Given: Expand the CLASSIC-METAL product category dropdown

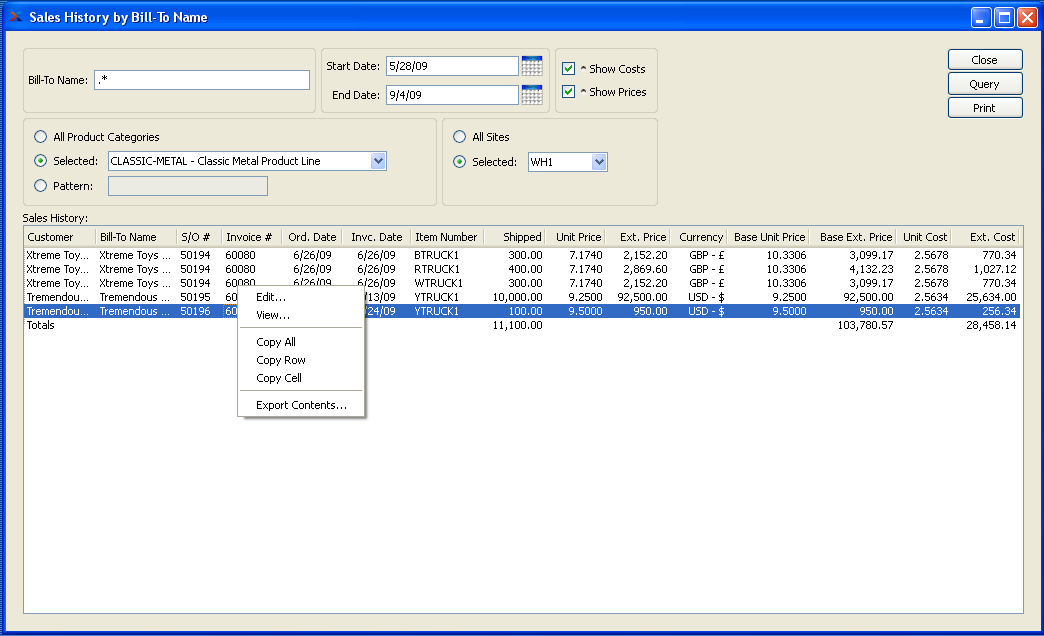Looking at the screenshot, I should pos(377,161).
